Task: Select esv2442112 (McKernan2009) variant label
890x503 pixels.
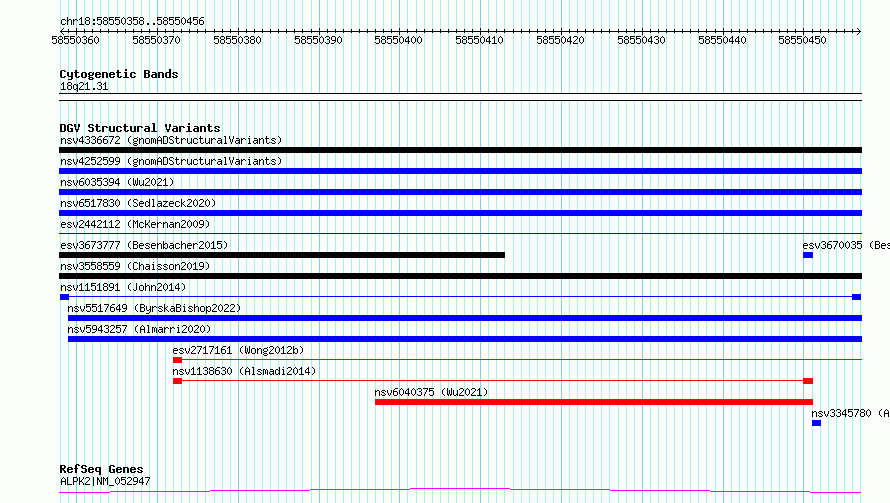Action: (x=135, y=224)
